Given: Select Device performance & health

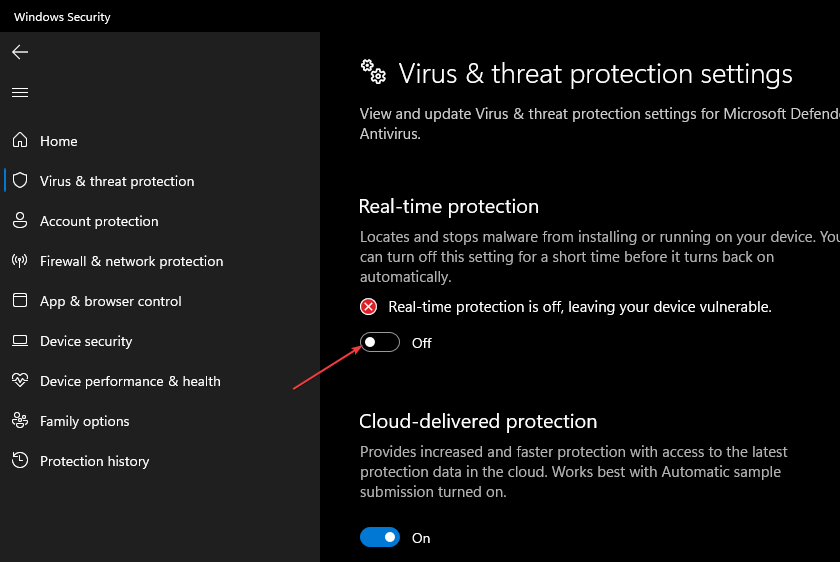Looking at the screenshot, I should tap(130, 381).
